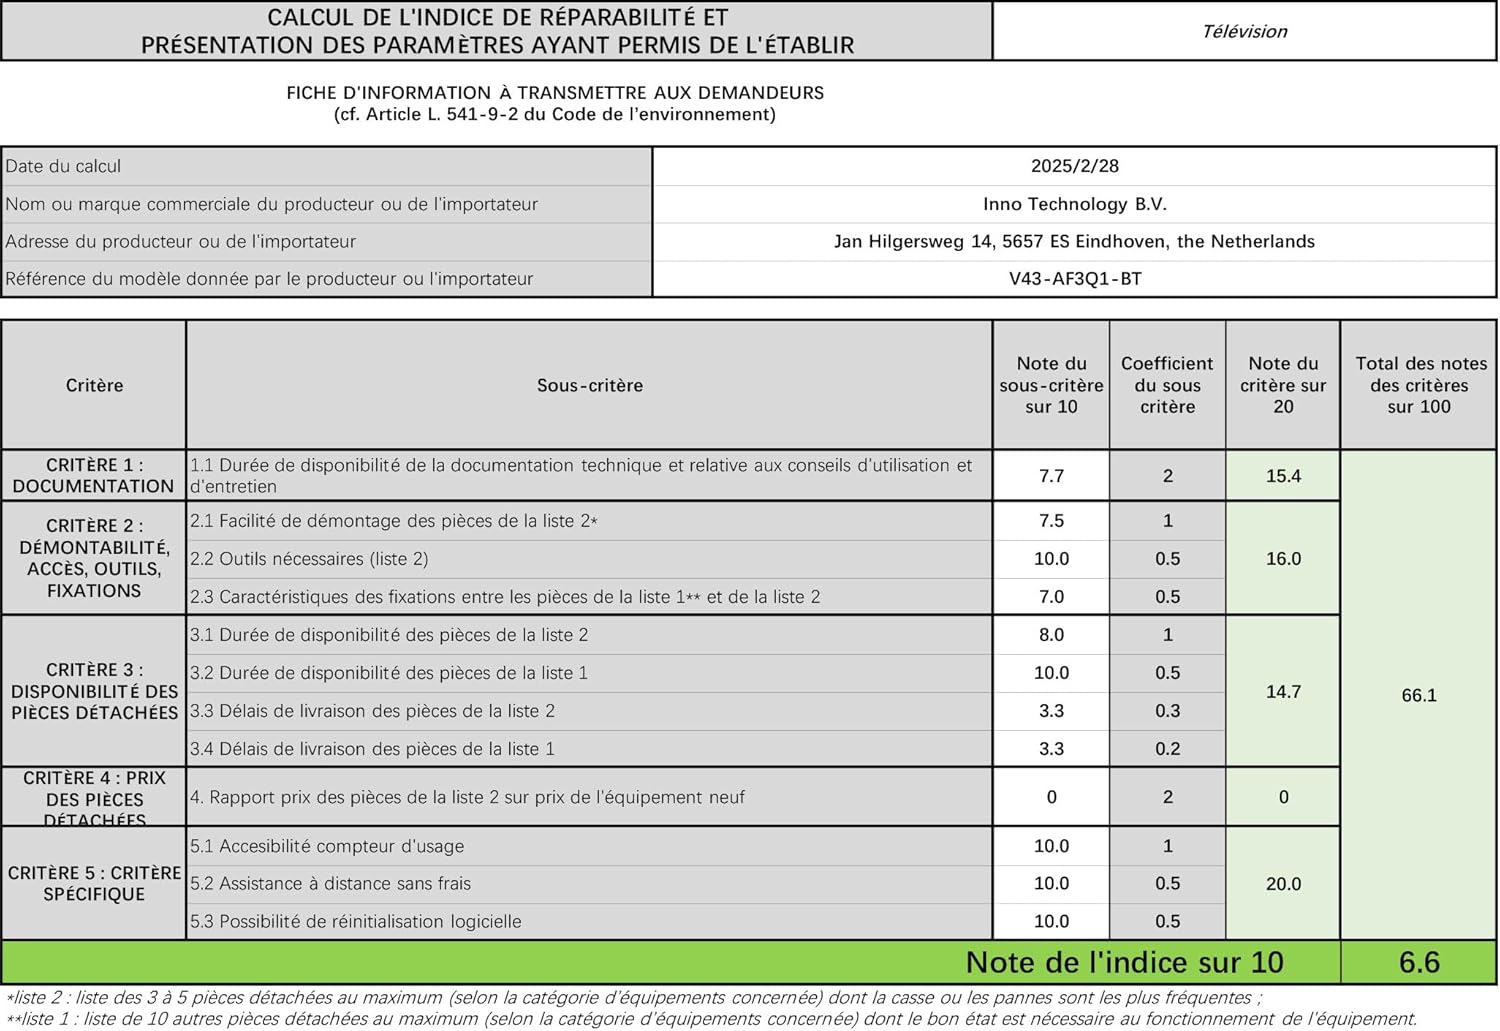Select the 15.4 documentation criterion score

coord(1283,476)
